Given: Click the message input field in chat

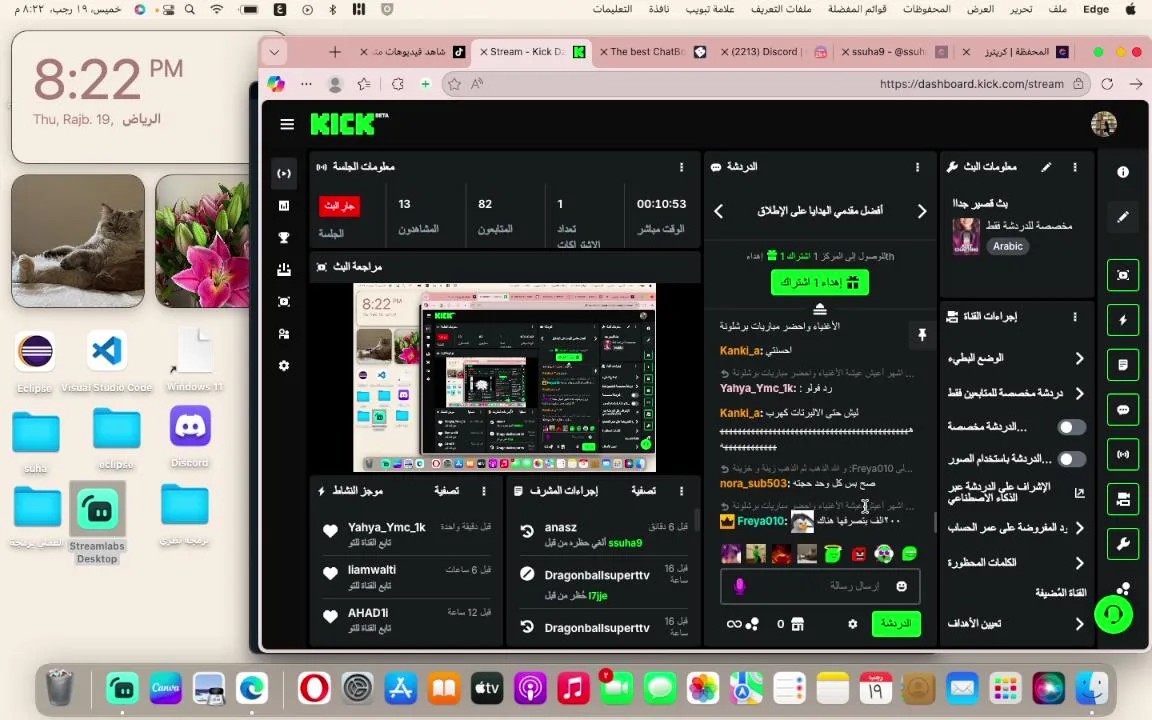Looking at the screenshot, I should point(820,586).
